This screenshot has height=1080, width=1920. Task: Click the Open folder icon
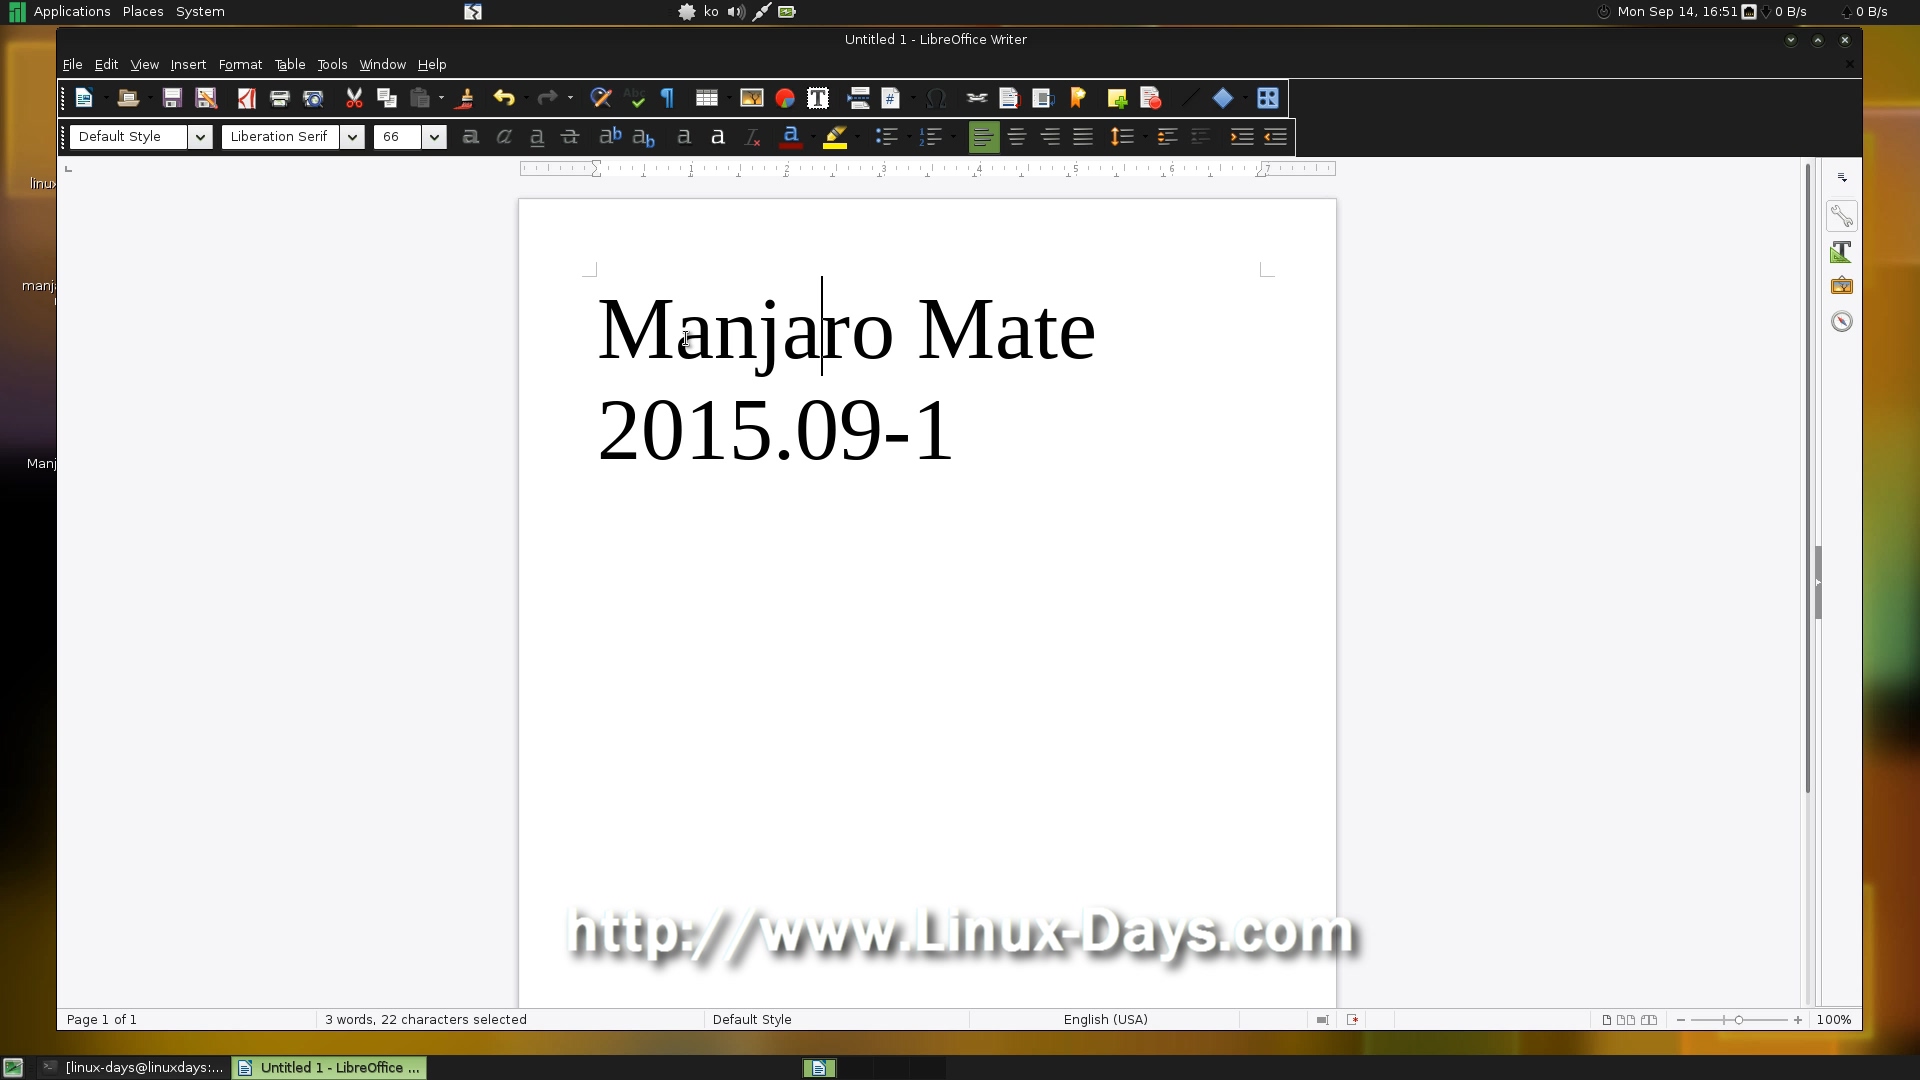(128, 98)
